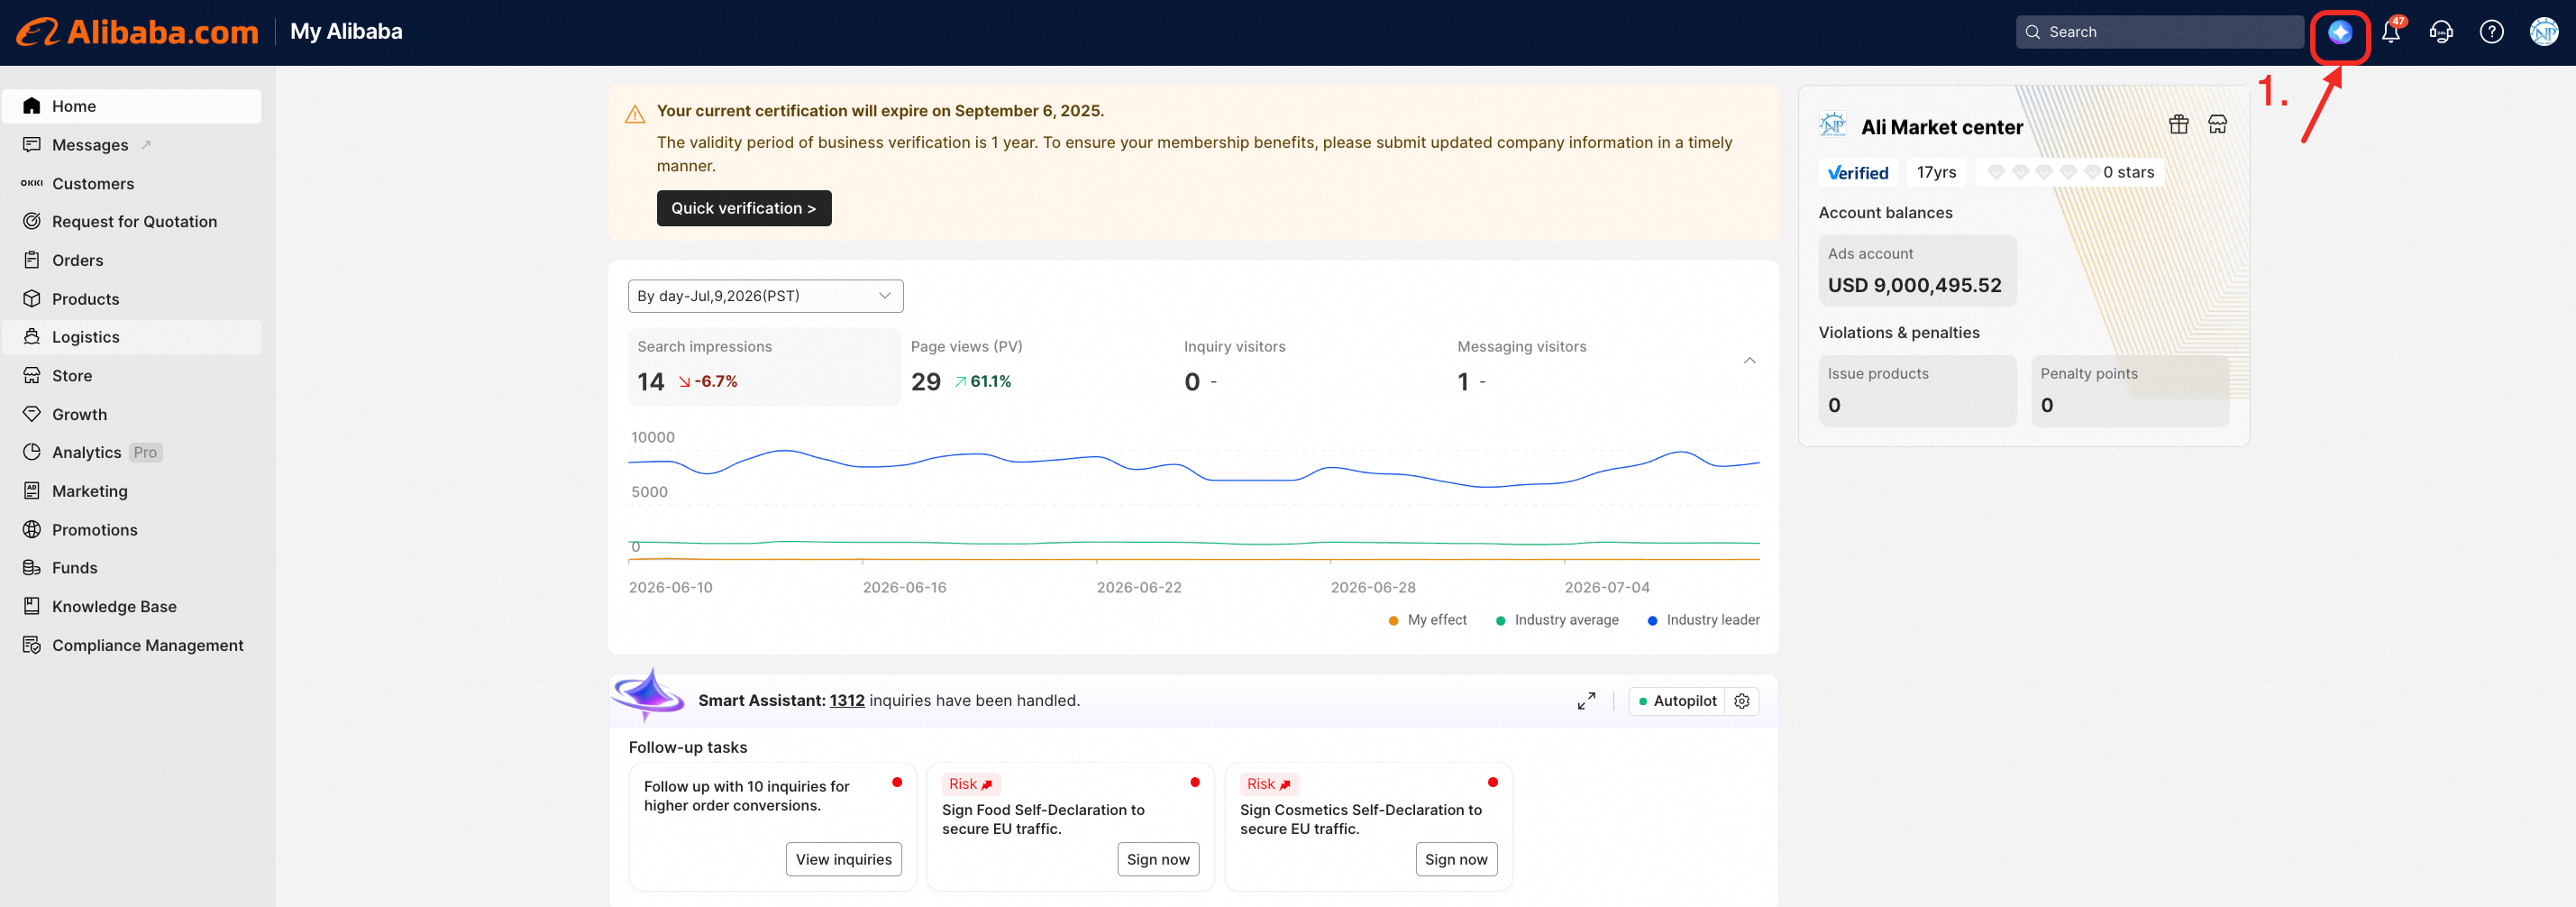Select the Search impressions metric

coord(764,367)
